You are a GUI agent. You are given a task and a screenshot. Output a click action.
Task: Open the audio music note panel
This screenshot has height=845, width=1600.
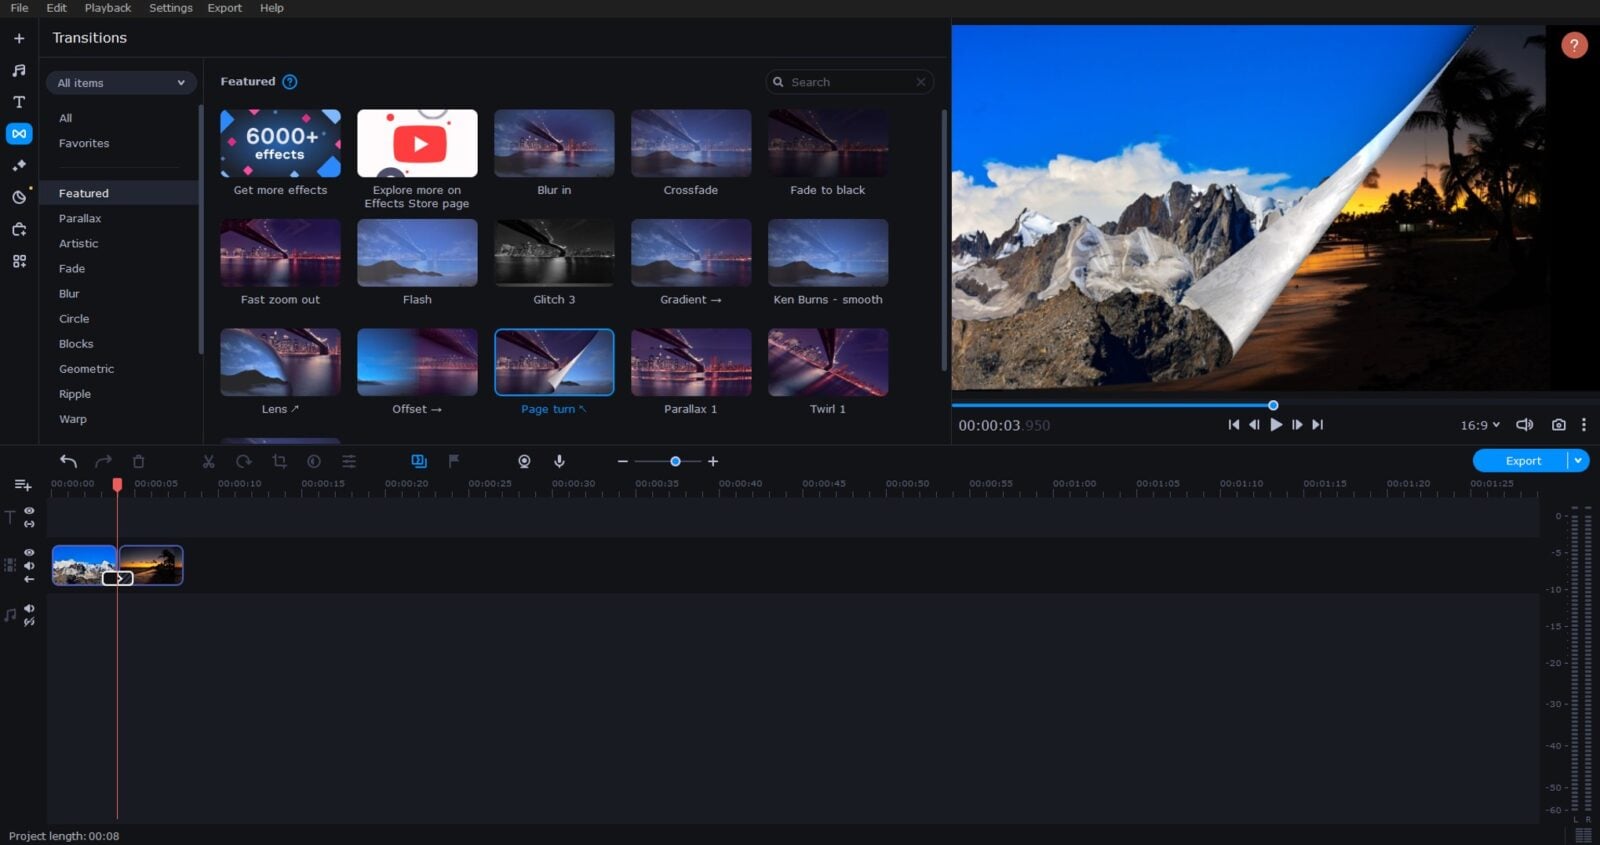click(19, 70)
